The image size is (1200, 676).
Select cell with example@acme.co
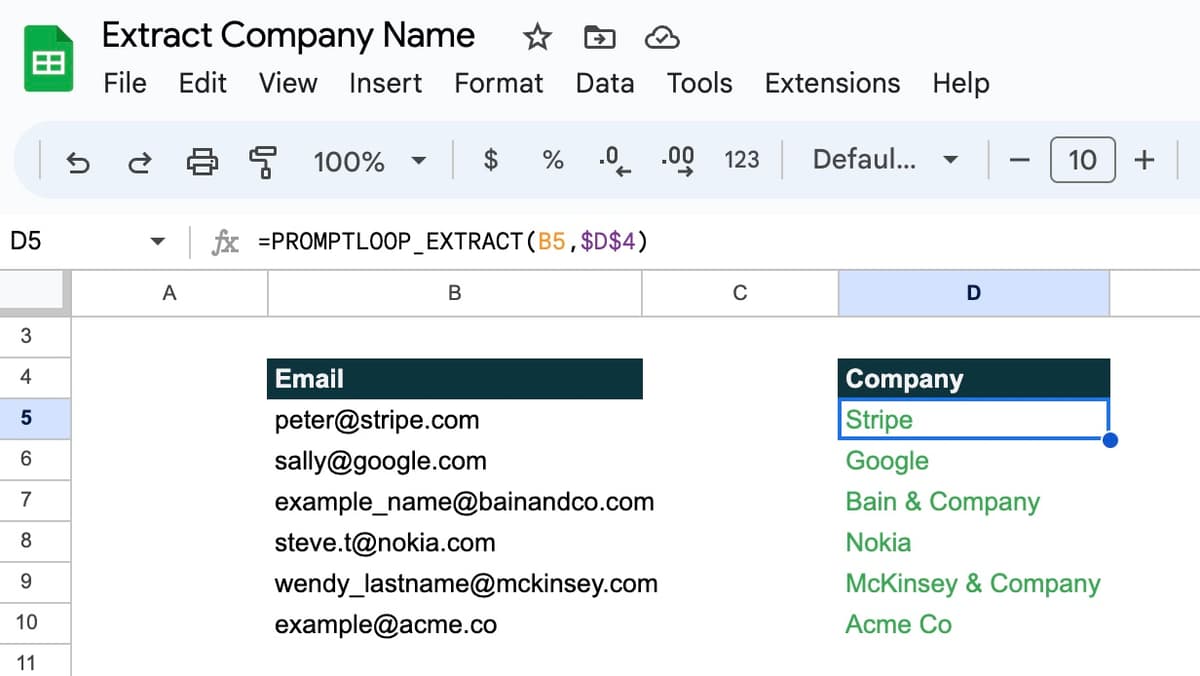point(455,625)
